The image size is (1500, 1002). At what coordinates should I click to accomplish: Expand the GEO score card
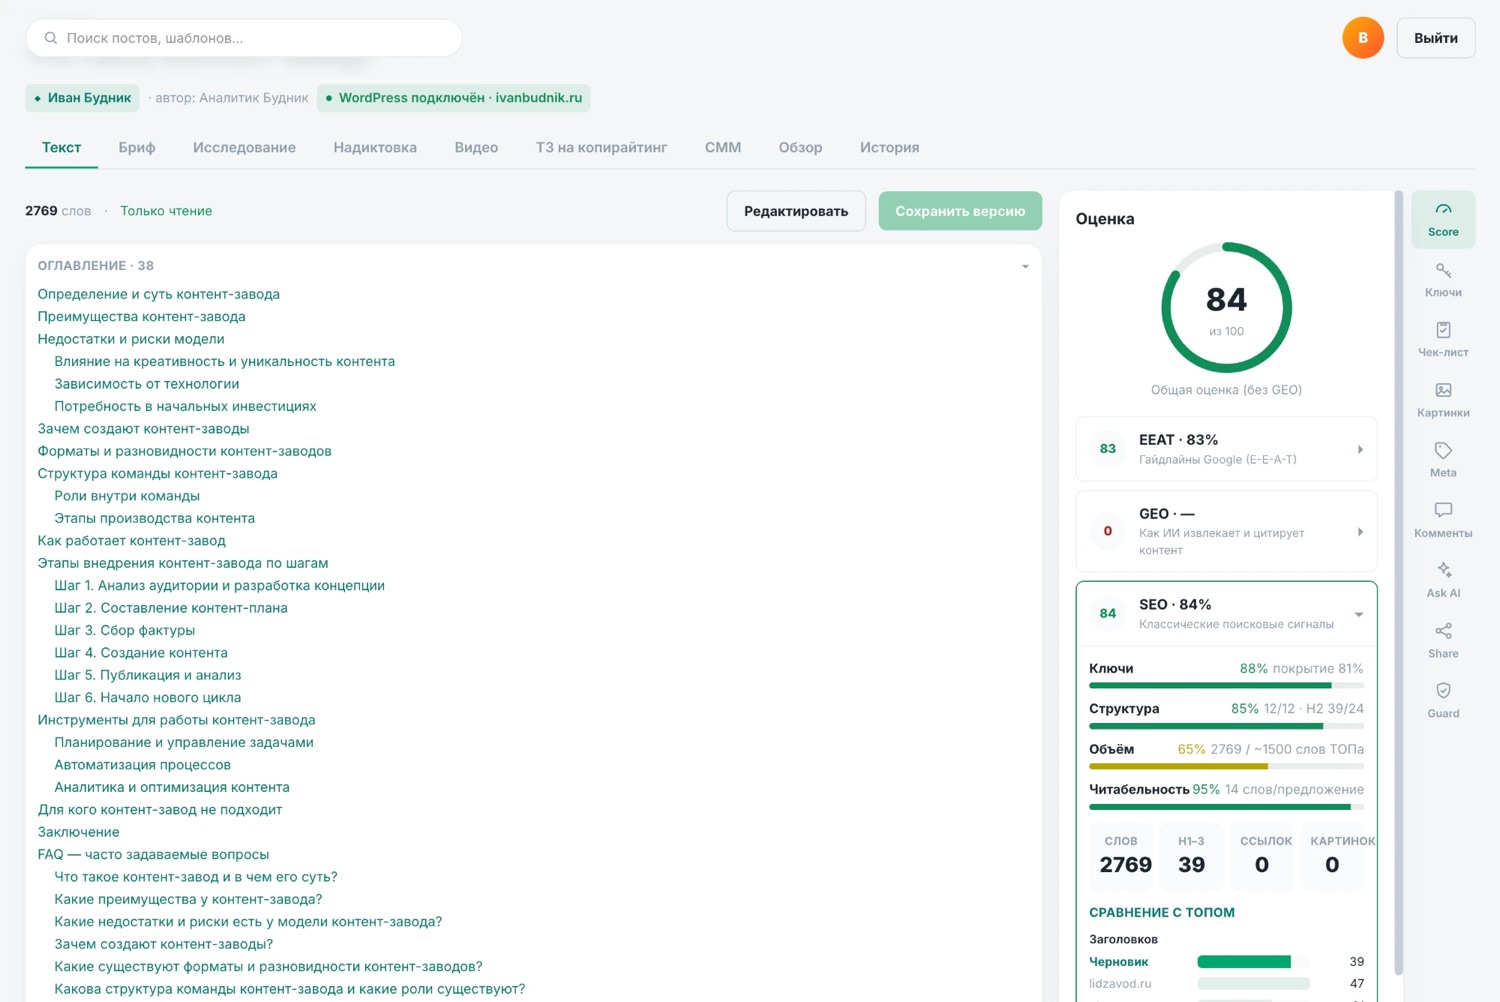(x=1226, y=531)
